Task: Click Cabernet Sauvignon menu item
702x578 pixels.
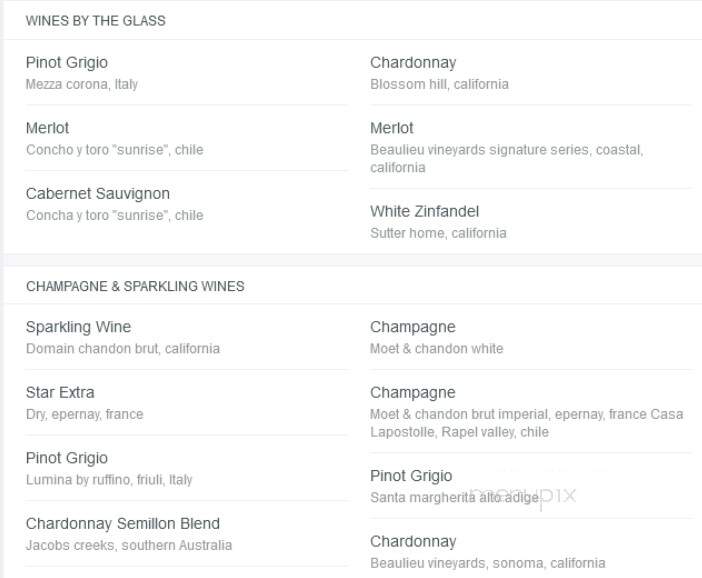Action: [x=186, y=204]
